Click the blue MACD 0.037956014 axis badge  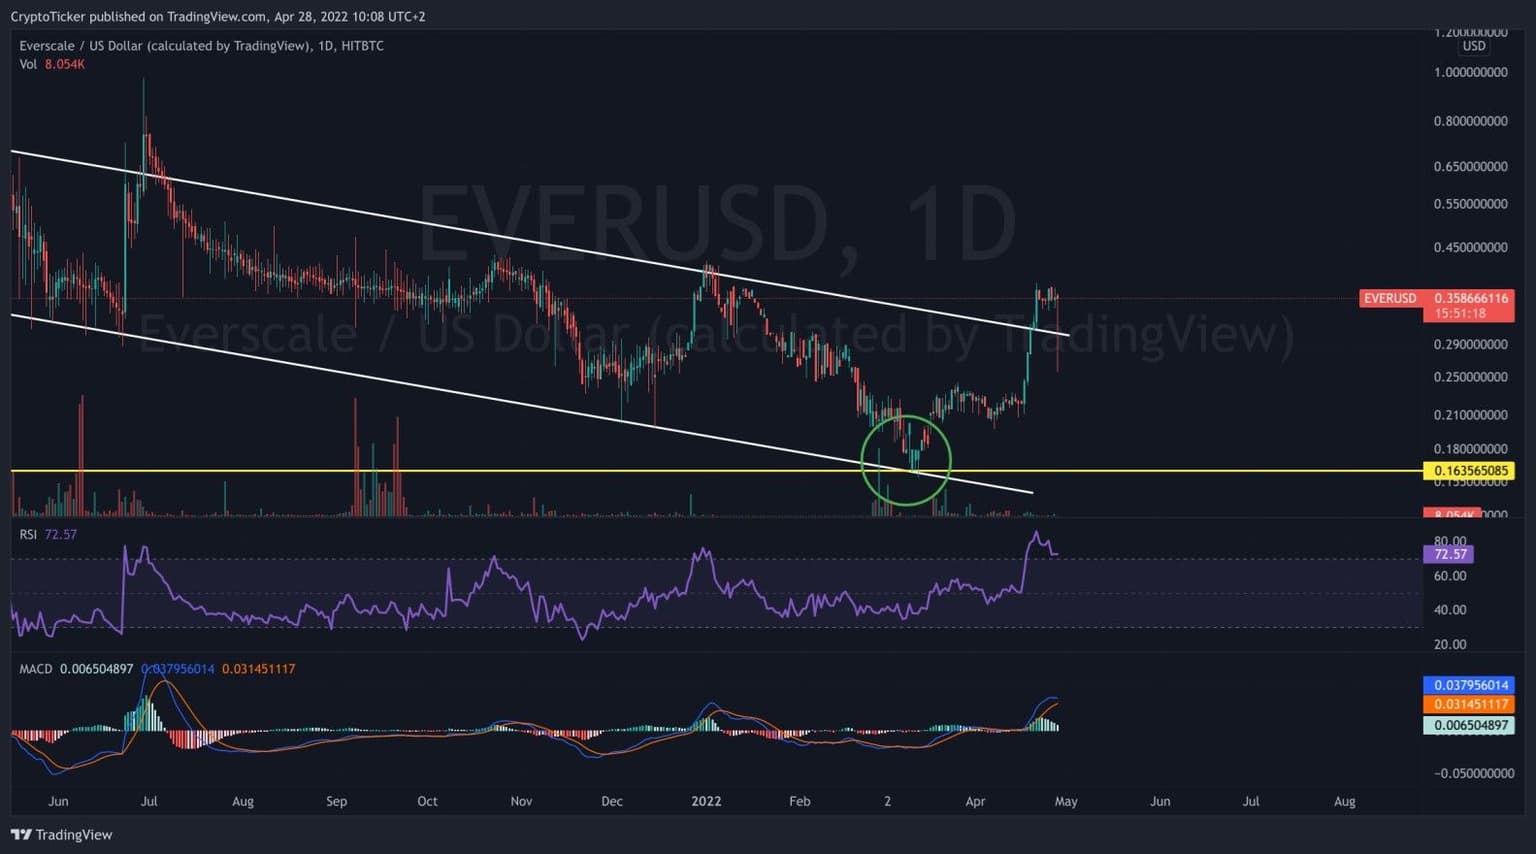click(x=1468, y=685)
